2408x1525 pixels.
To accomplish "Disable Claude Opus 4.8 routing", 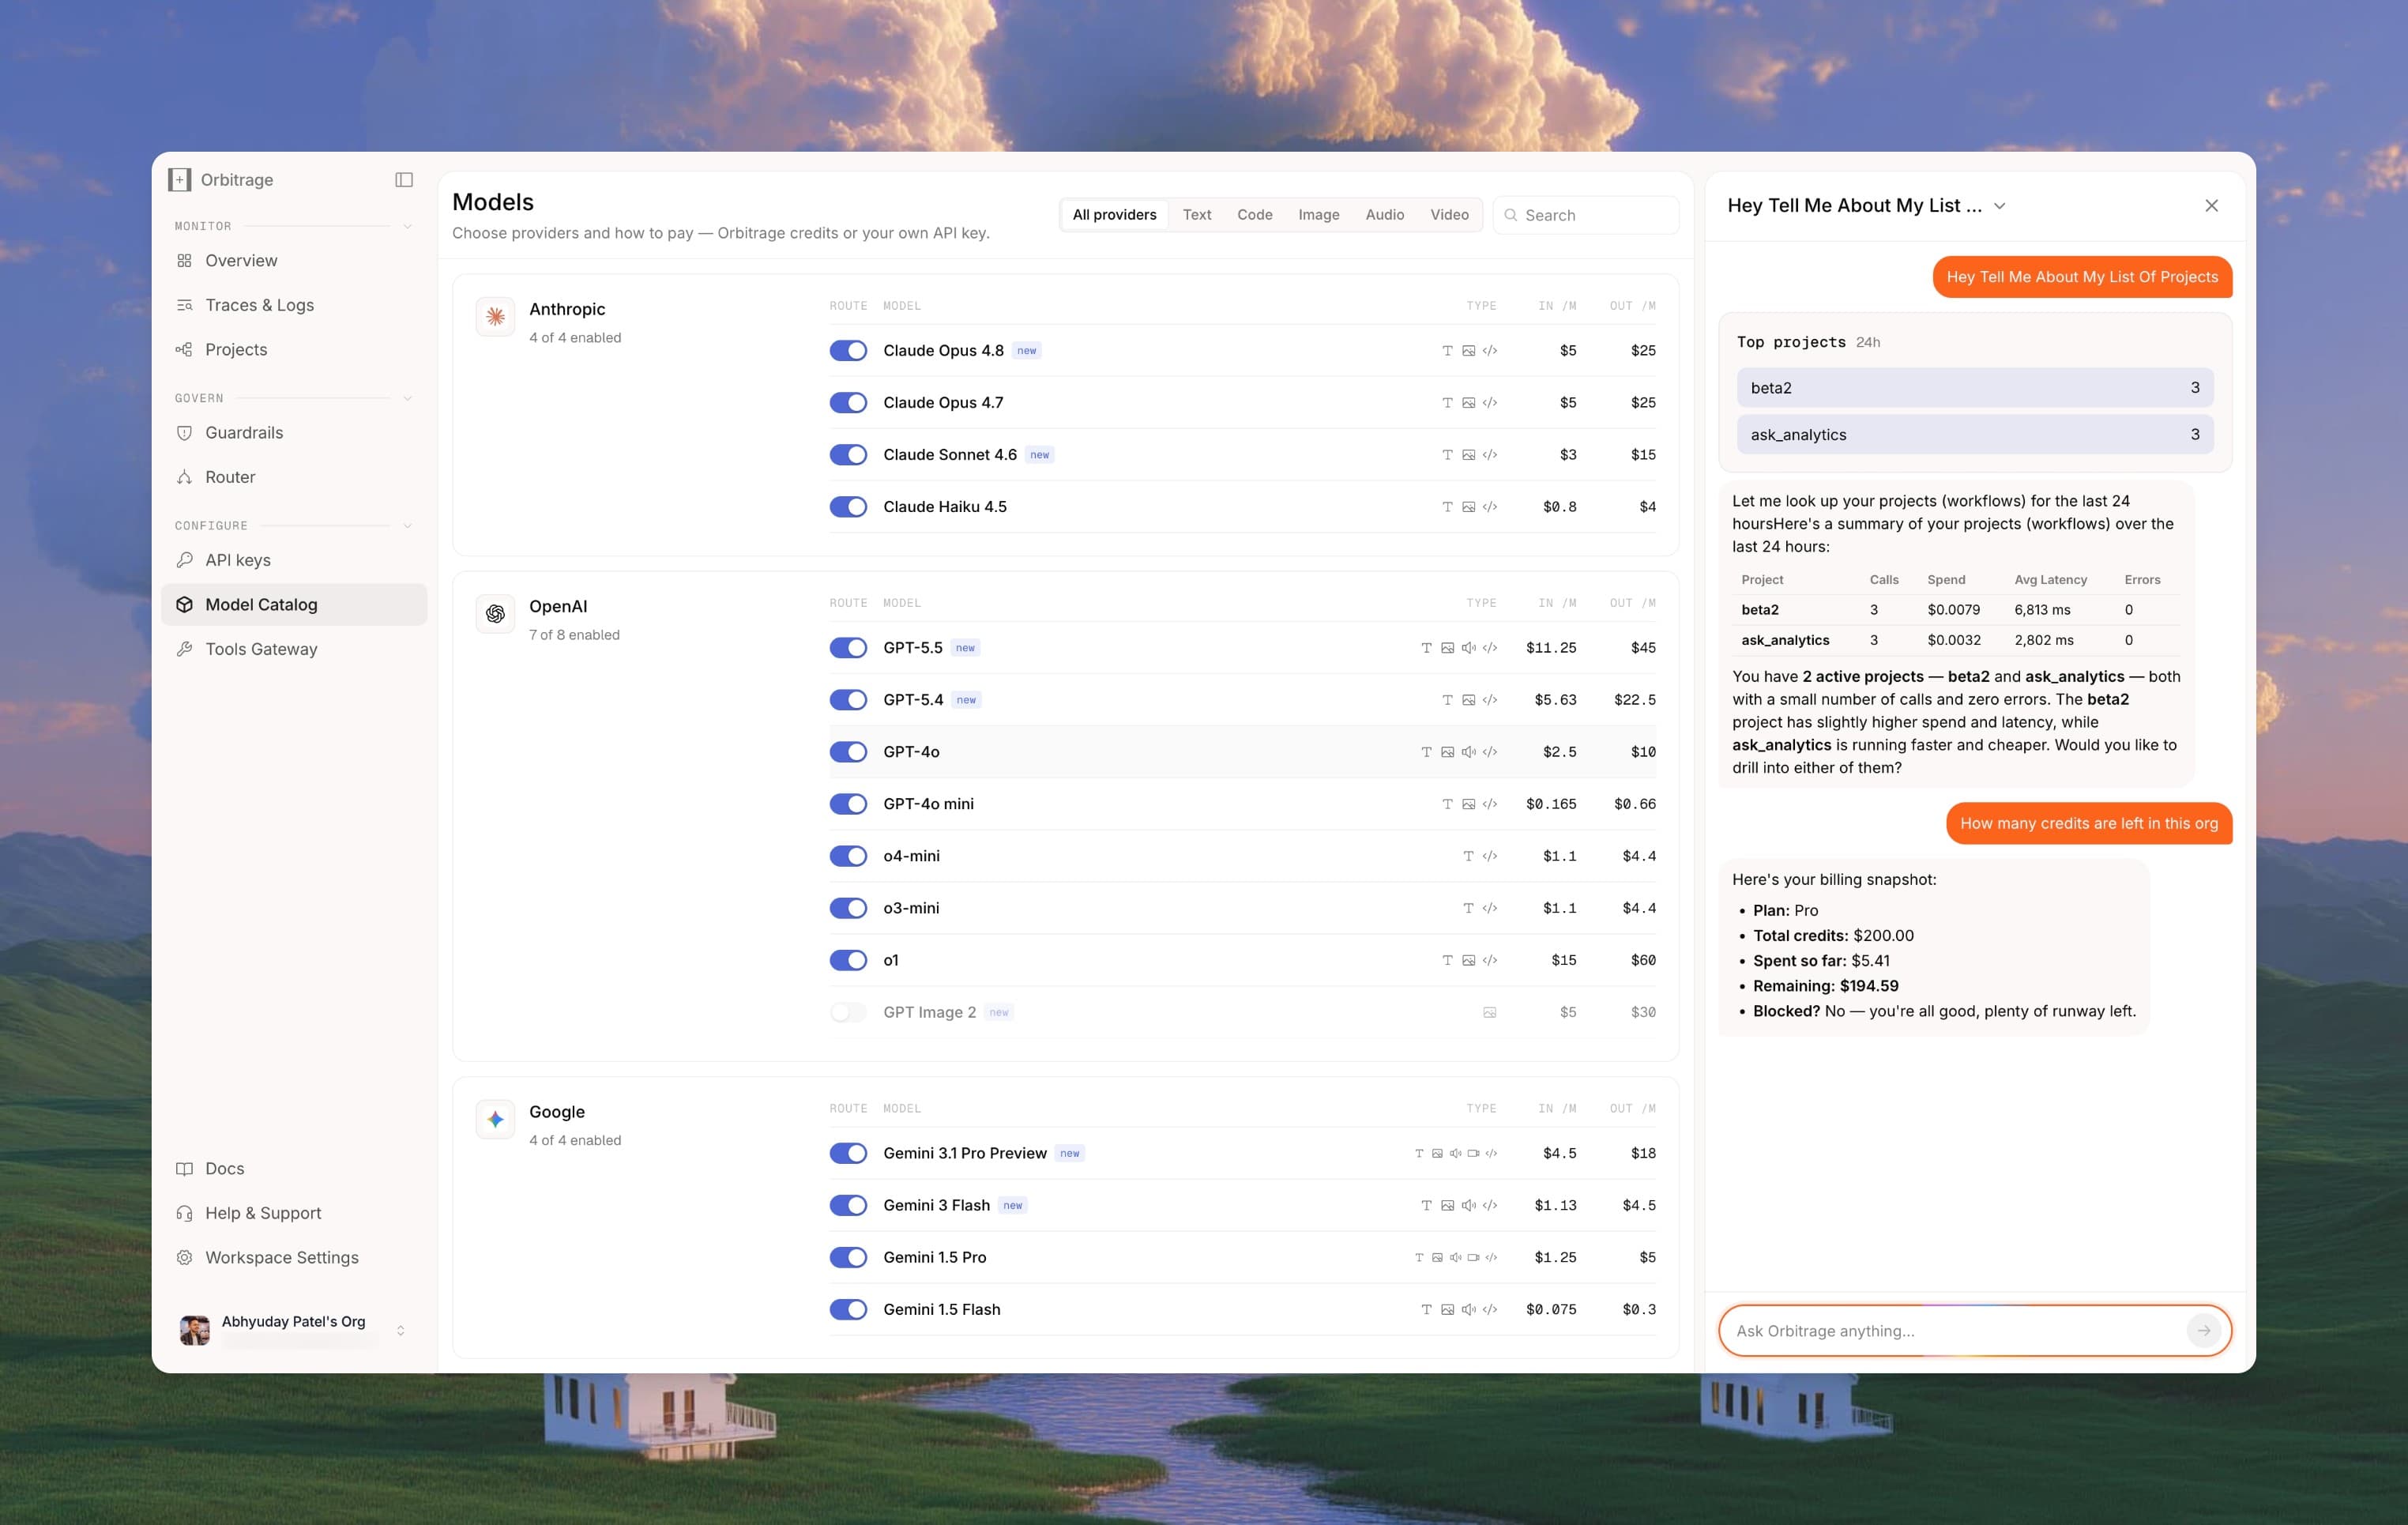I will coord(848,351).
